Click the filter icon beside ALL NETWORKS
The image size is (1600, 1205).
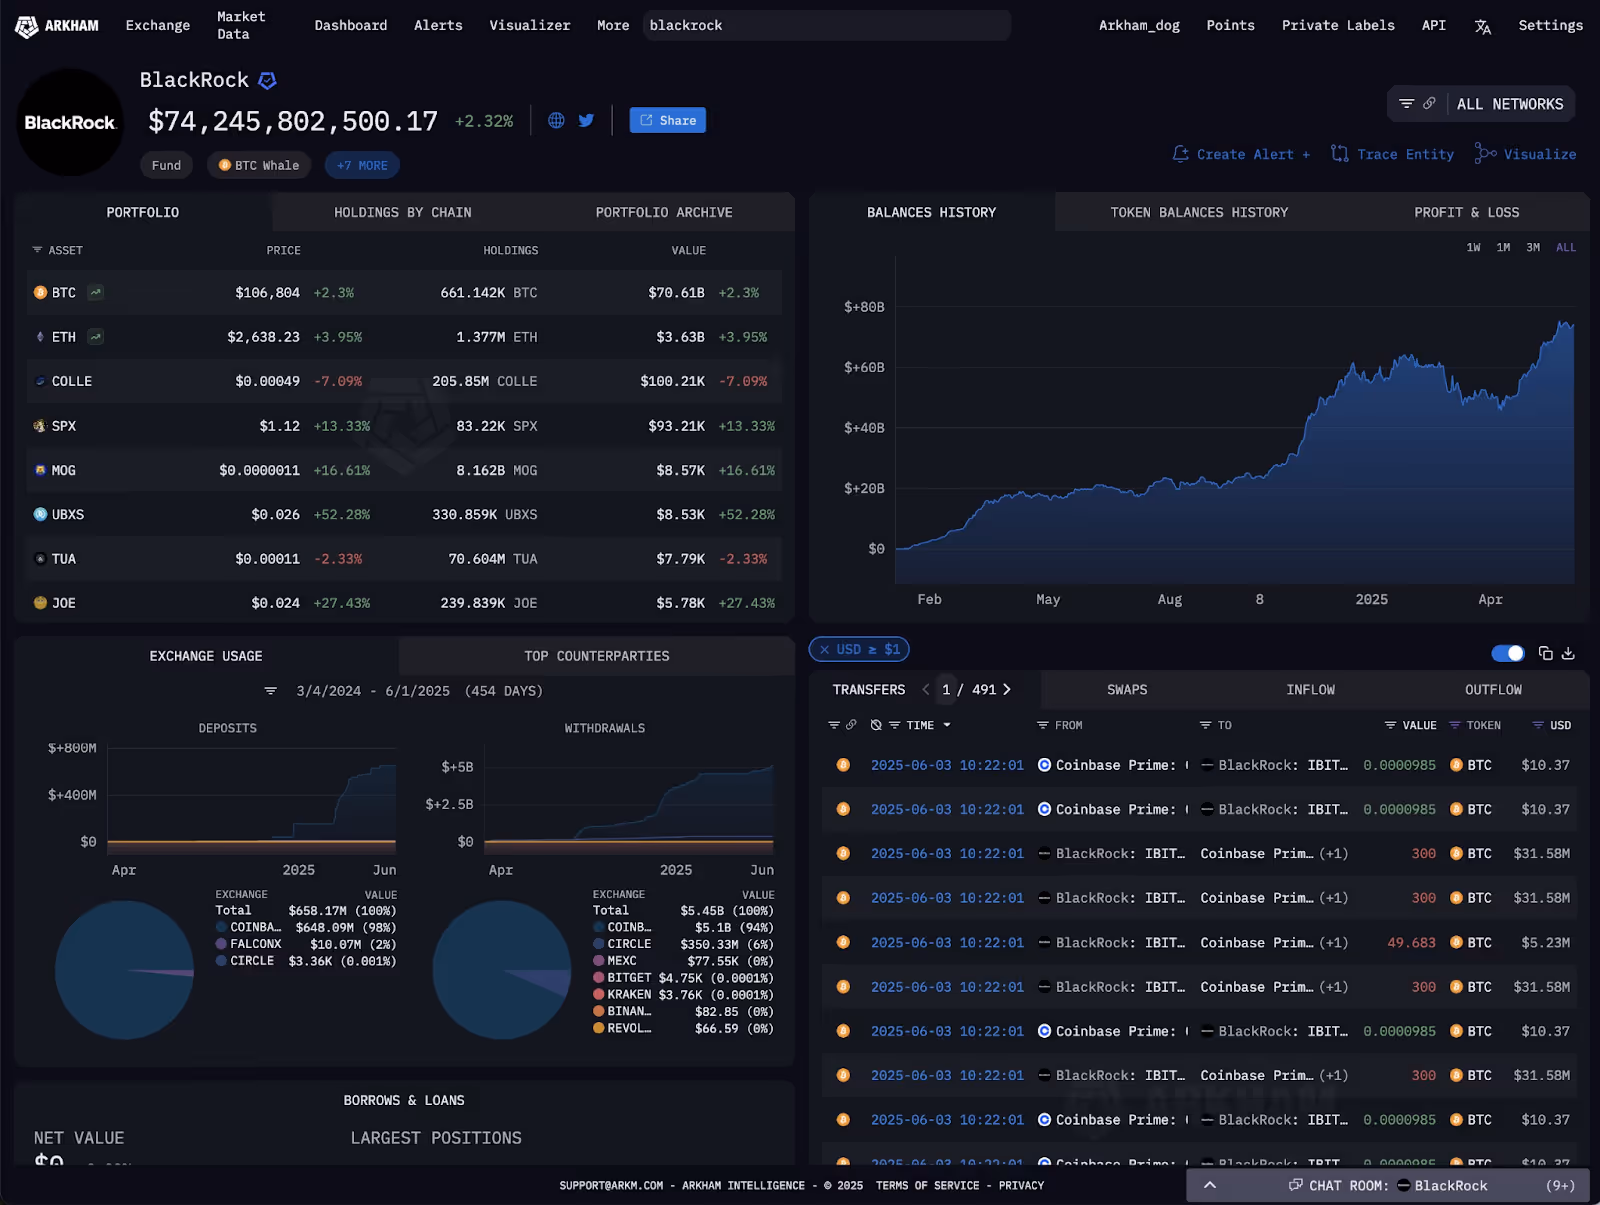click(1406, 104)
